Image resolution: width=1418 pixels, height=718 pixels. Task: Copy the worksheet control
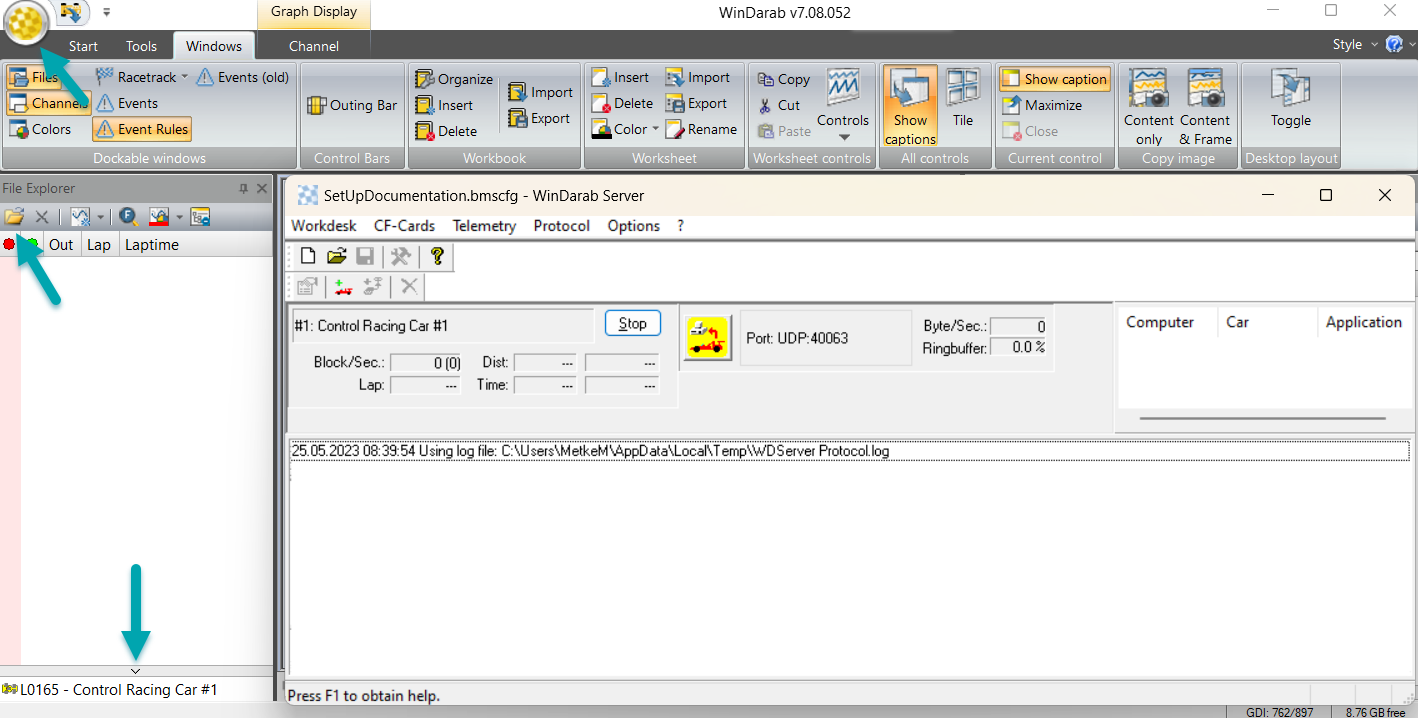point(783,79)
